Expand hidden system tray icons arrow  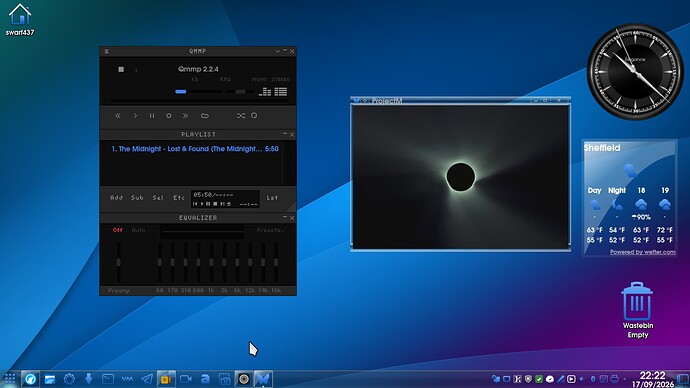[x=625, y=379]
